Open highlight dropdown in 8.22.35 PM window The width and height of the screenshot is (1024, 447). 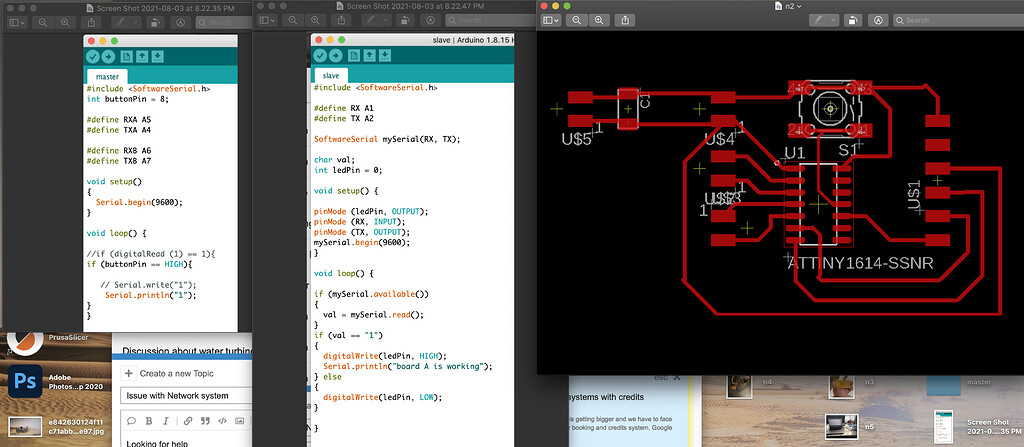point(136,22)
